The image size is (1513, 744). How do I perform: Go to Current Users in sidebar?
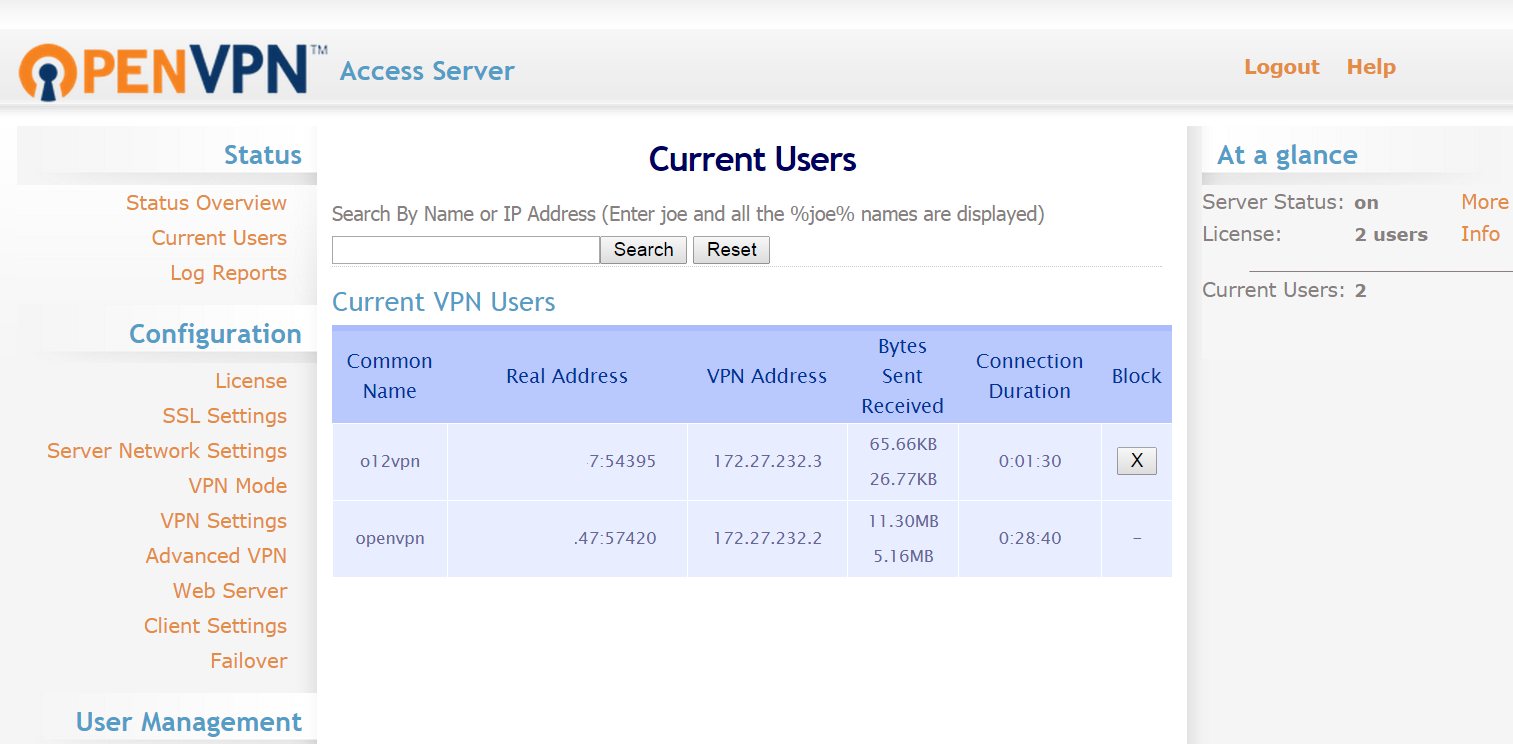pyautogui.click(x=219, y=238)
